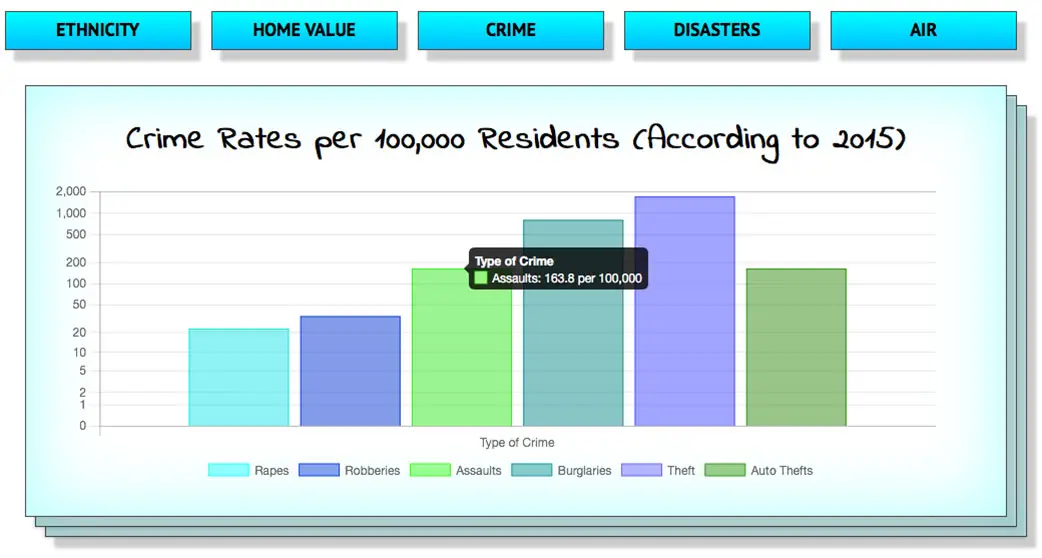Hide Auto Thefts via legend label text
This screenshot has width=1042, height=558.
point(781,470)
